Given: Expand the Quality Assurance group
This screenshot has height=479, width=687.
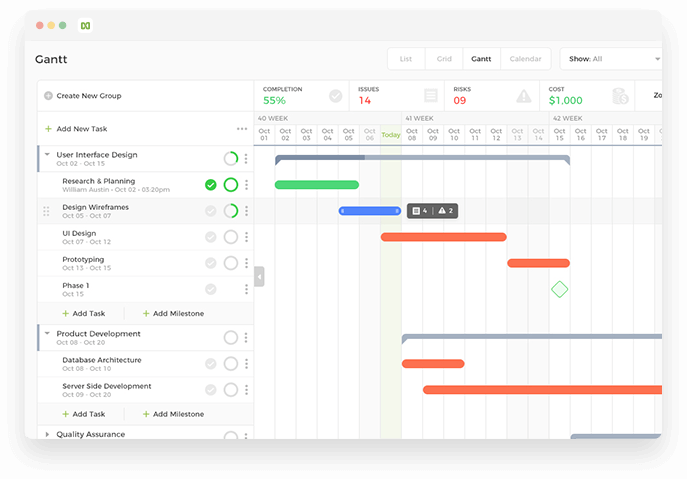Looking at the screenshot, I should 47,434.
